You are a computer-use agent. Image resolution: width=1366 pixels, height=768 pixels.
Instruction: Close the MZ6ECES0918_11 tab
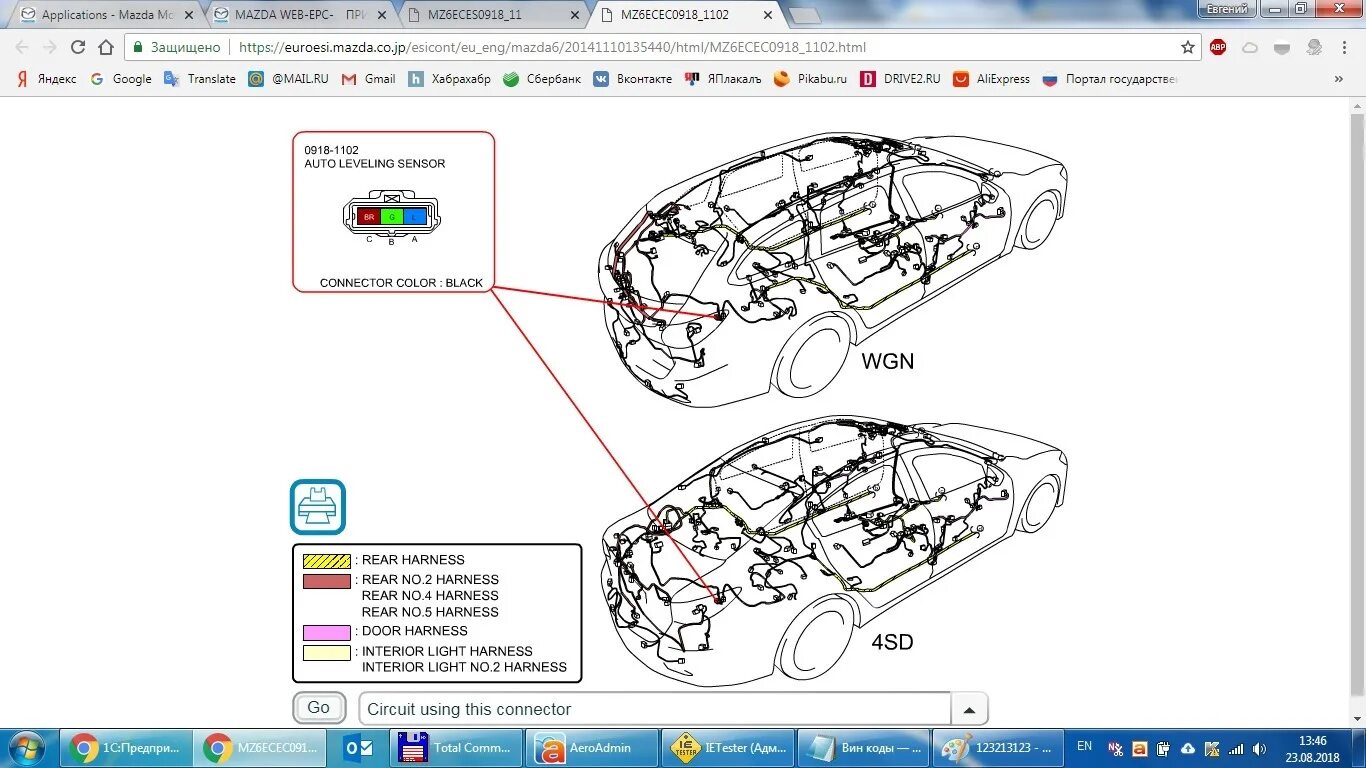coord(574,15)
